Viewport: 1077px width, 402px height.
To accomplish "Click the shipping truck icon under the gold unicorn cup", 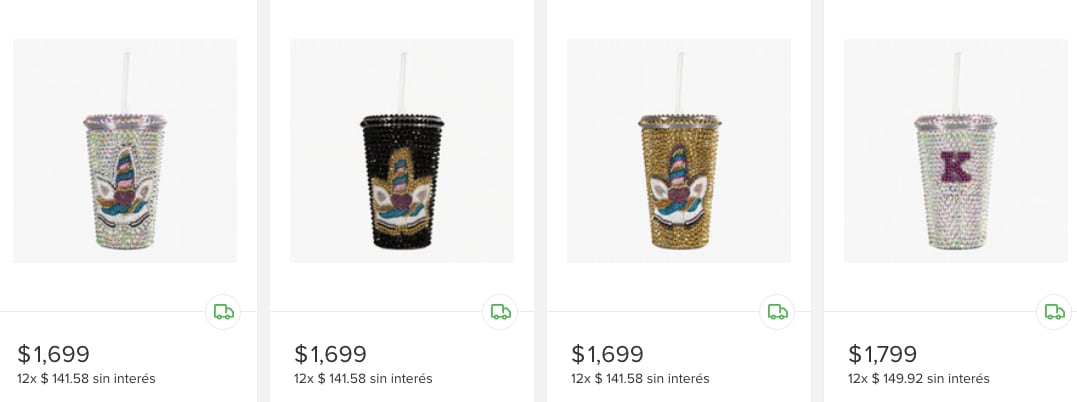I will [x=778, y=312].
